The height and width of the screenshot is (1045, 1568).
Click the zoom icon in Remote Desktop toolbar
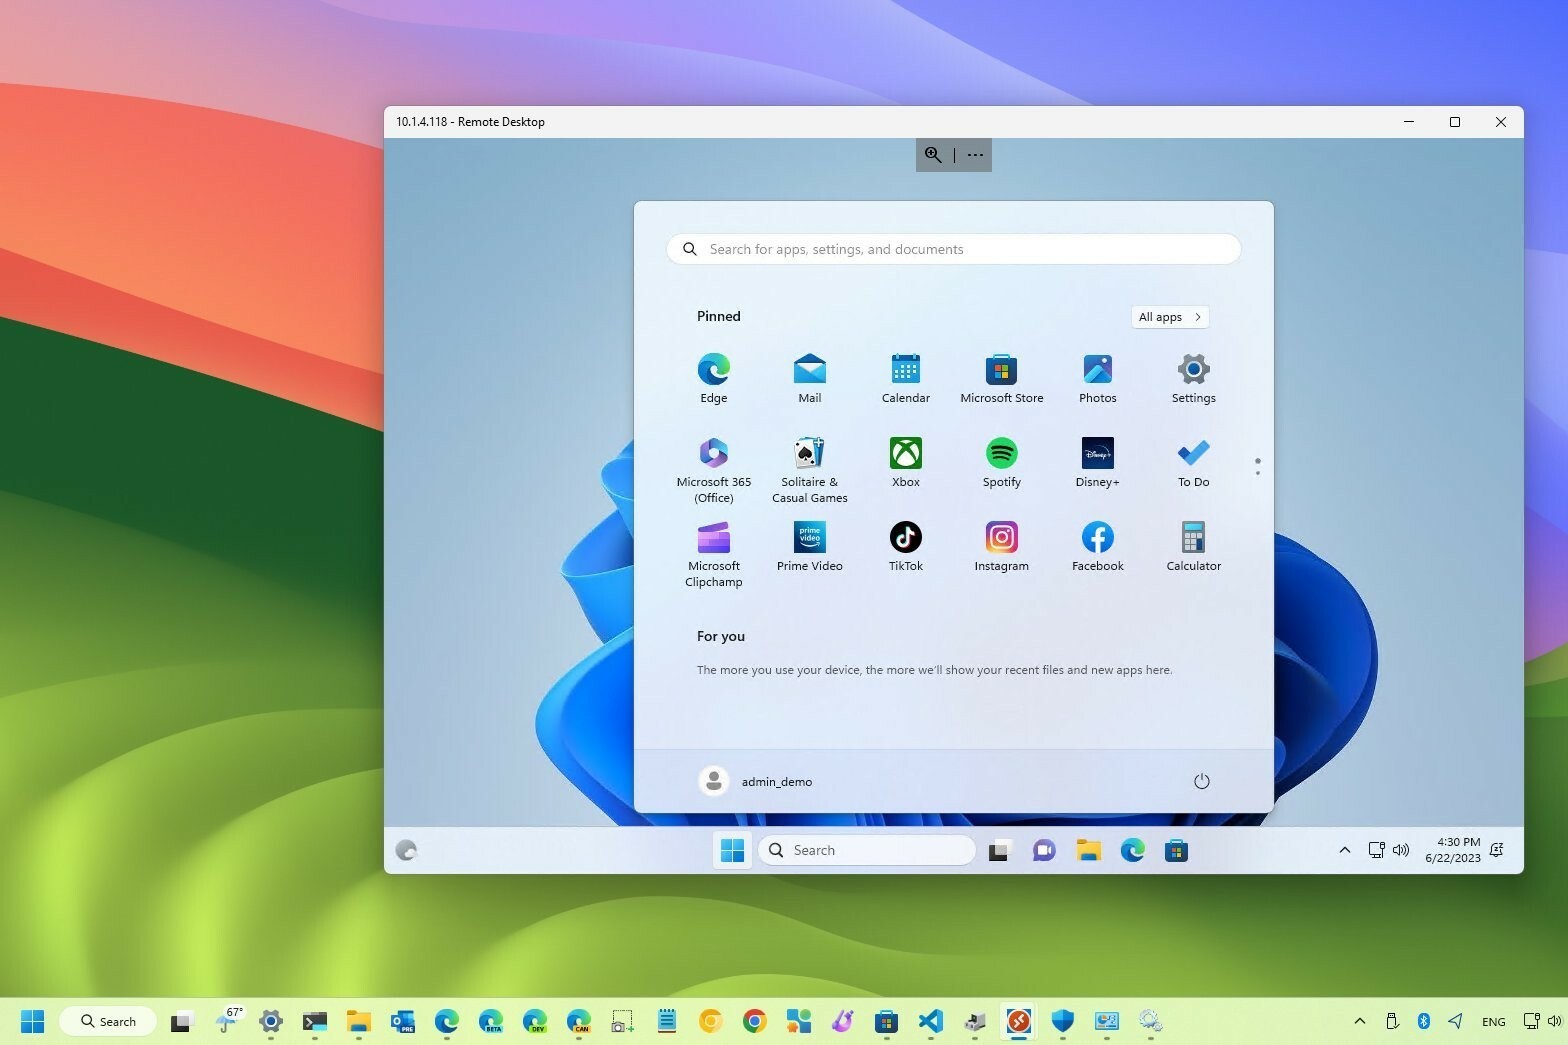click(933, 155)
